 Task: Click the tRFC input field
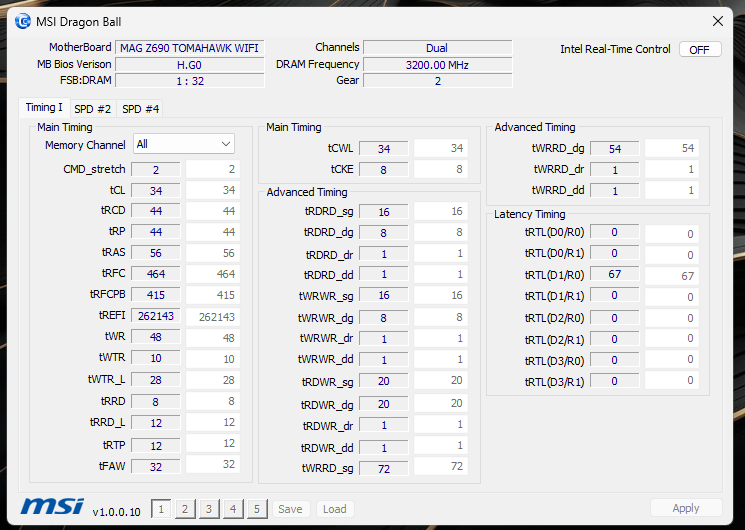click(x=156, y=274)
